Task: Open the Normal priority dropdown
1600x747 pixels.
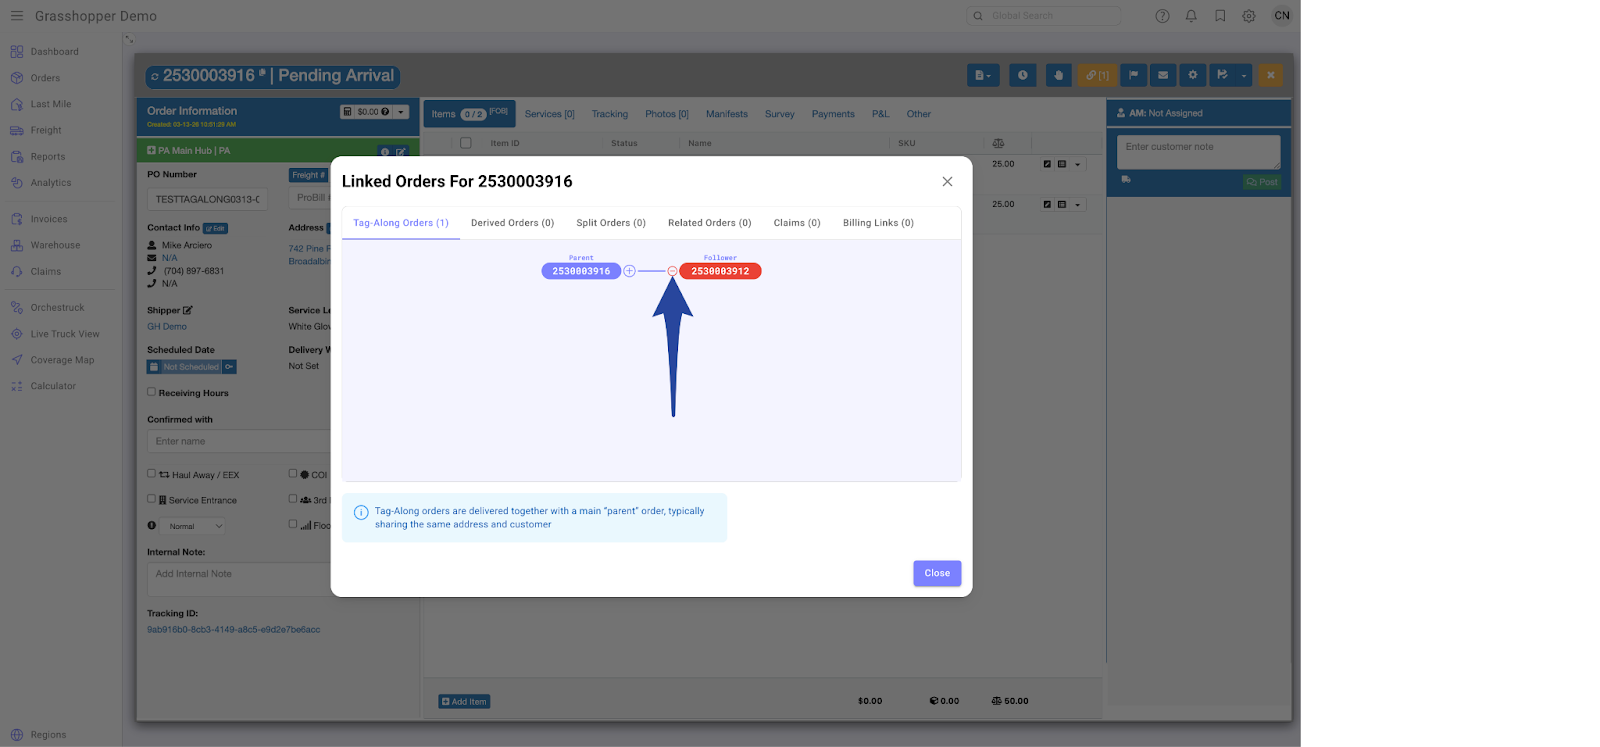Action: pos(195,526)
